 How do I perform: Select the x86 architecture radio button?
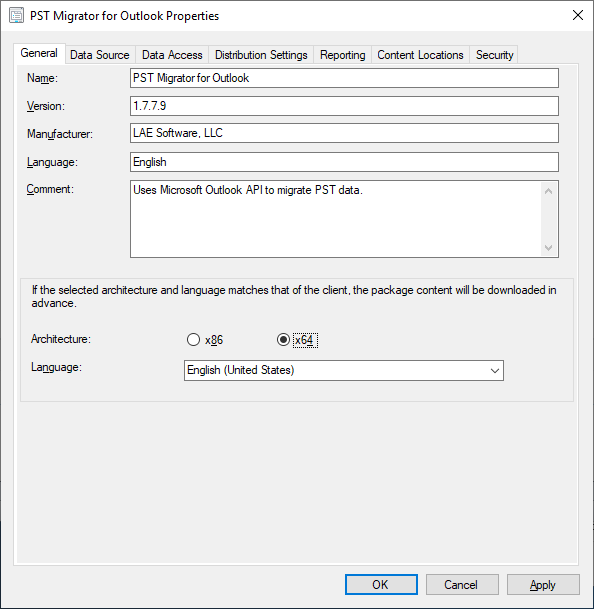193,339
